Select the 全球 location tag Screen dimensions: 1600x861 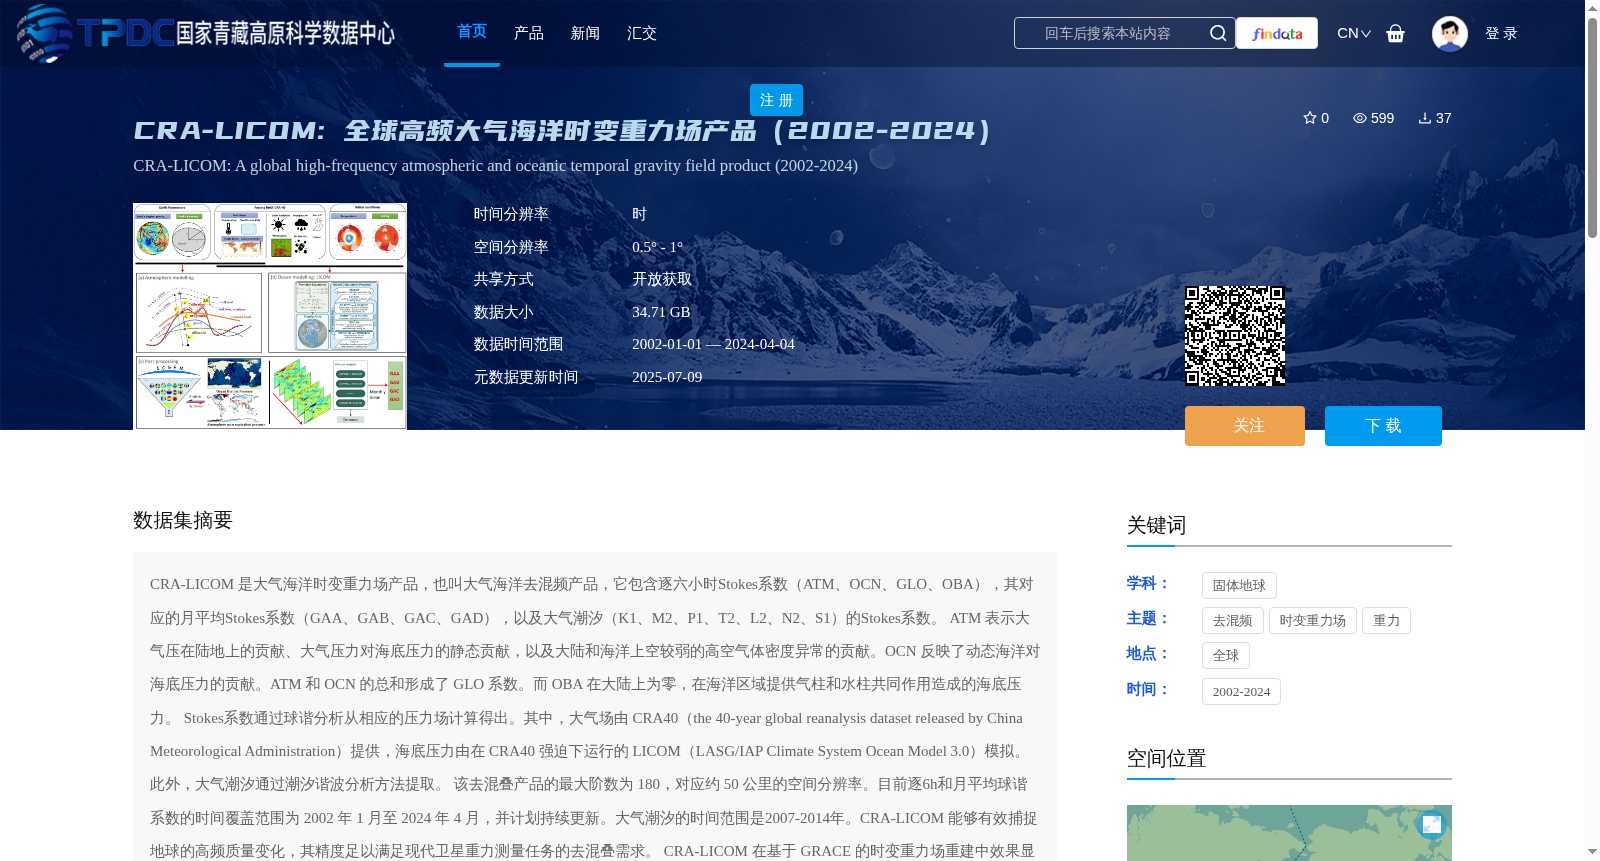1226,655
